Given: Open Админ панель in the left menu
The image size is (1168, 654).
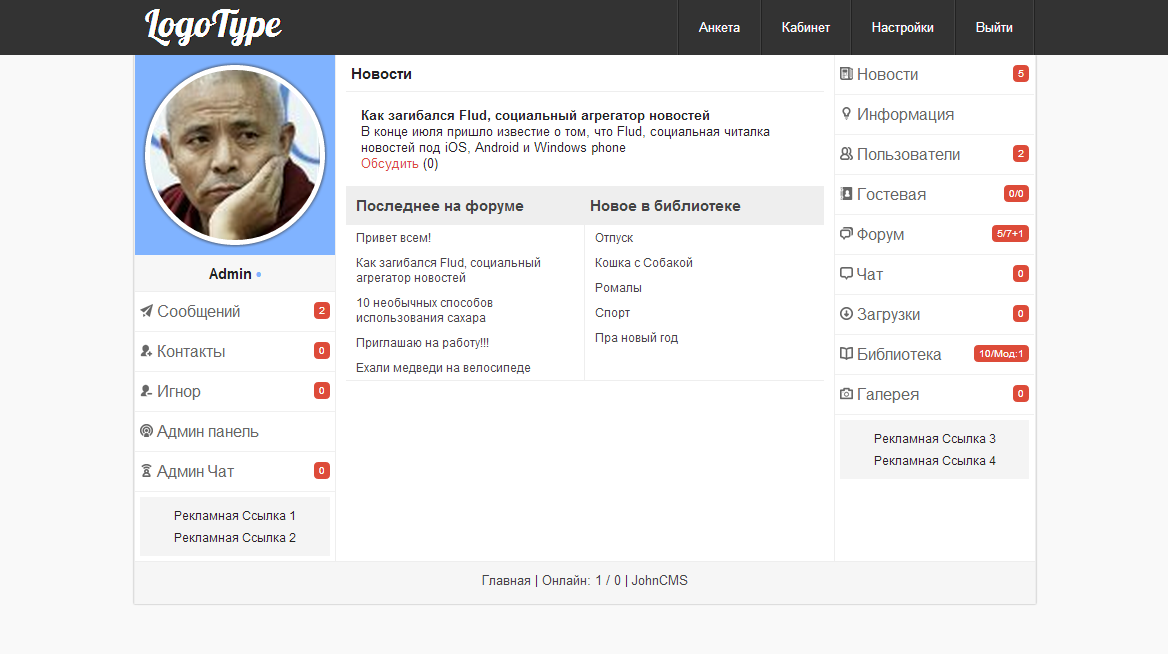Looking at the screenshot, I should [x=235, y=431].
